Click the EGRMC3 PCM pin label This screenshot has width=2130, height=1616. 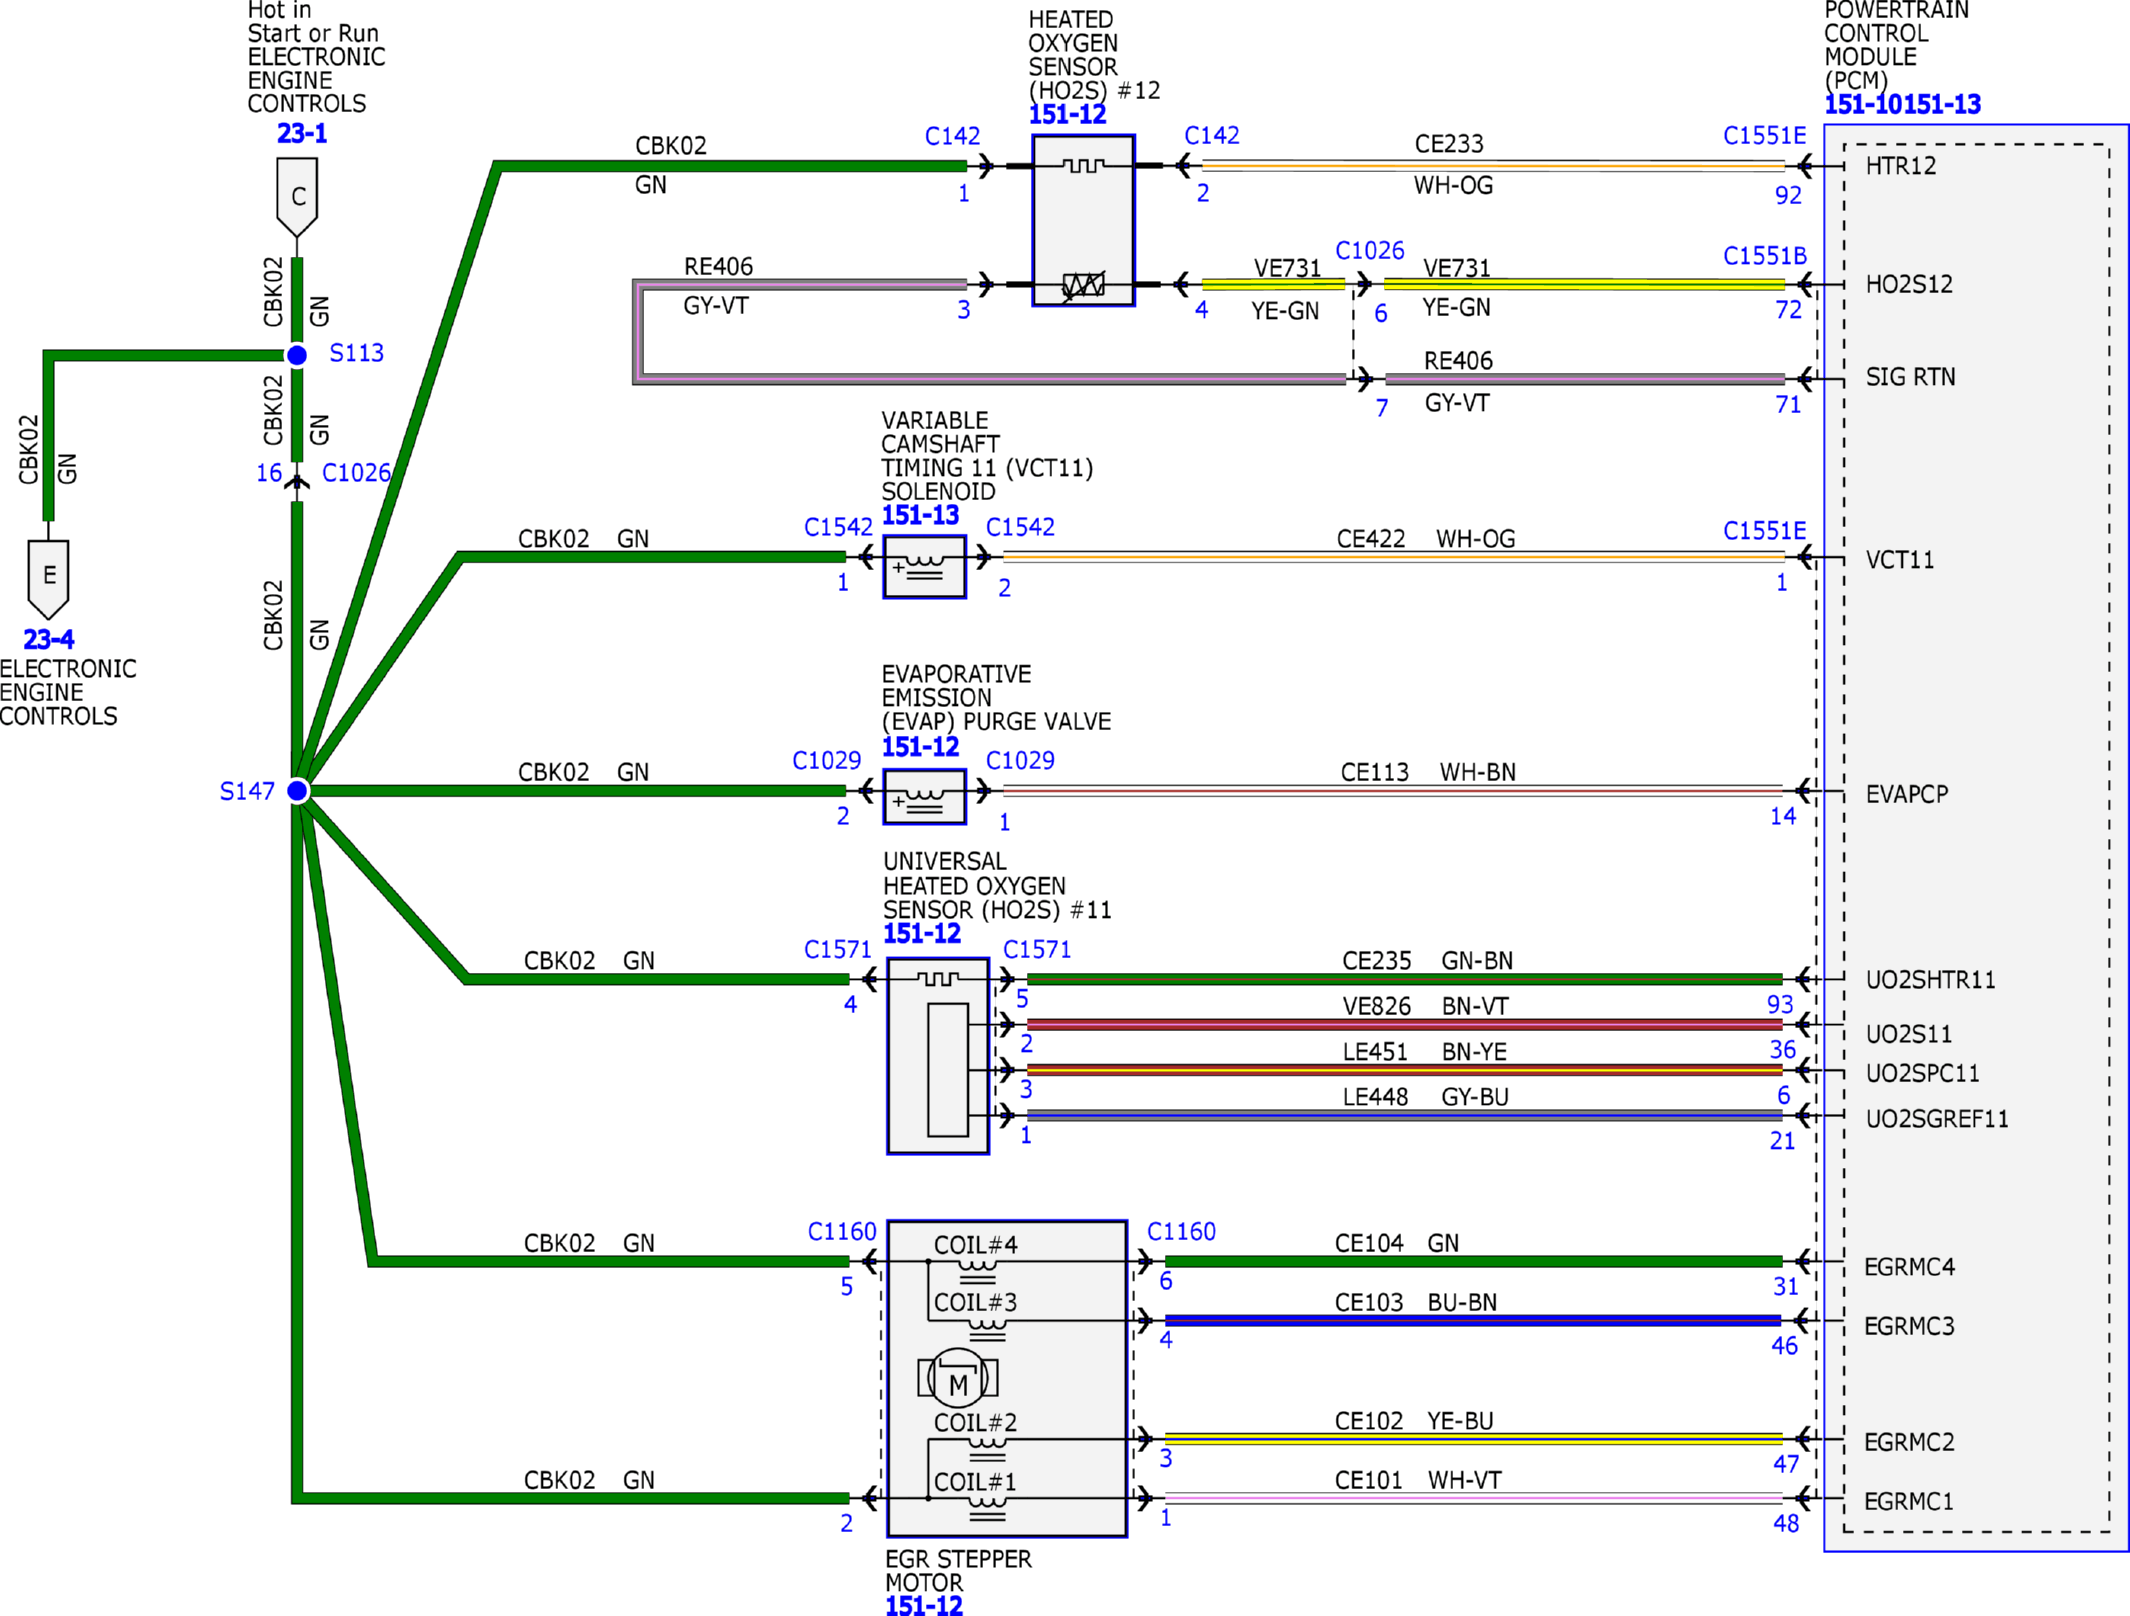tap(1909, 1326)
